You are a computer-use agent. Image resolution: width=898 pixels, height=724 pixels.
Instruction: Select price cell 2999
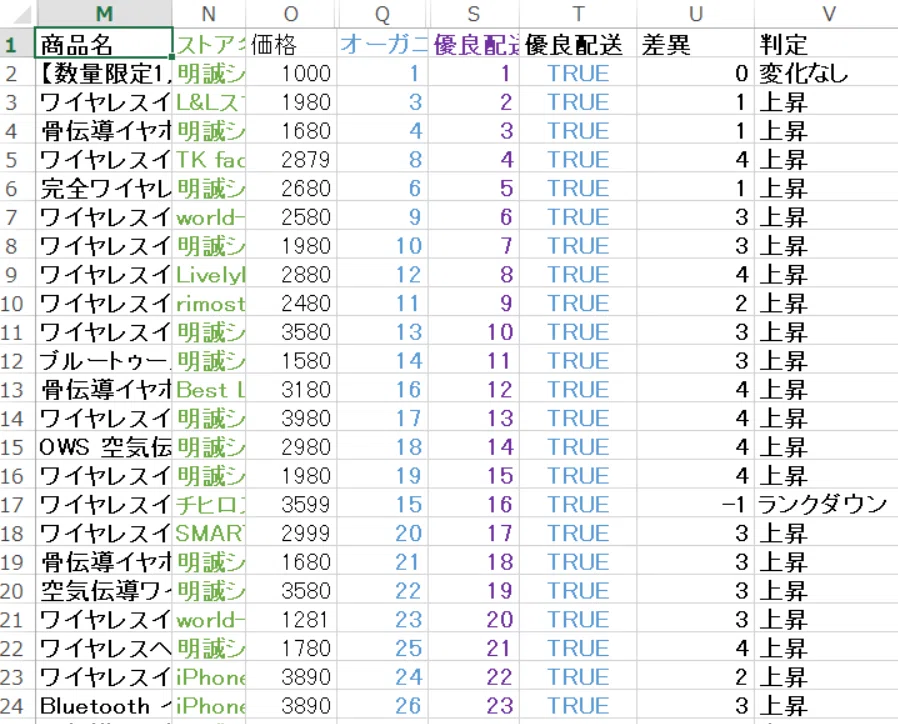[292, 533]
